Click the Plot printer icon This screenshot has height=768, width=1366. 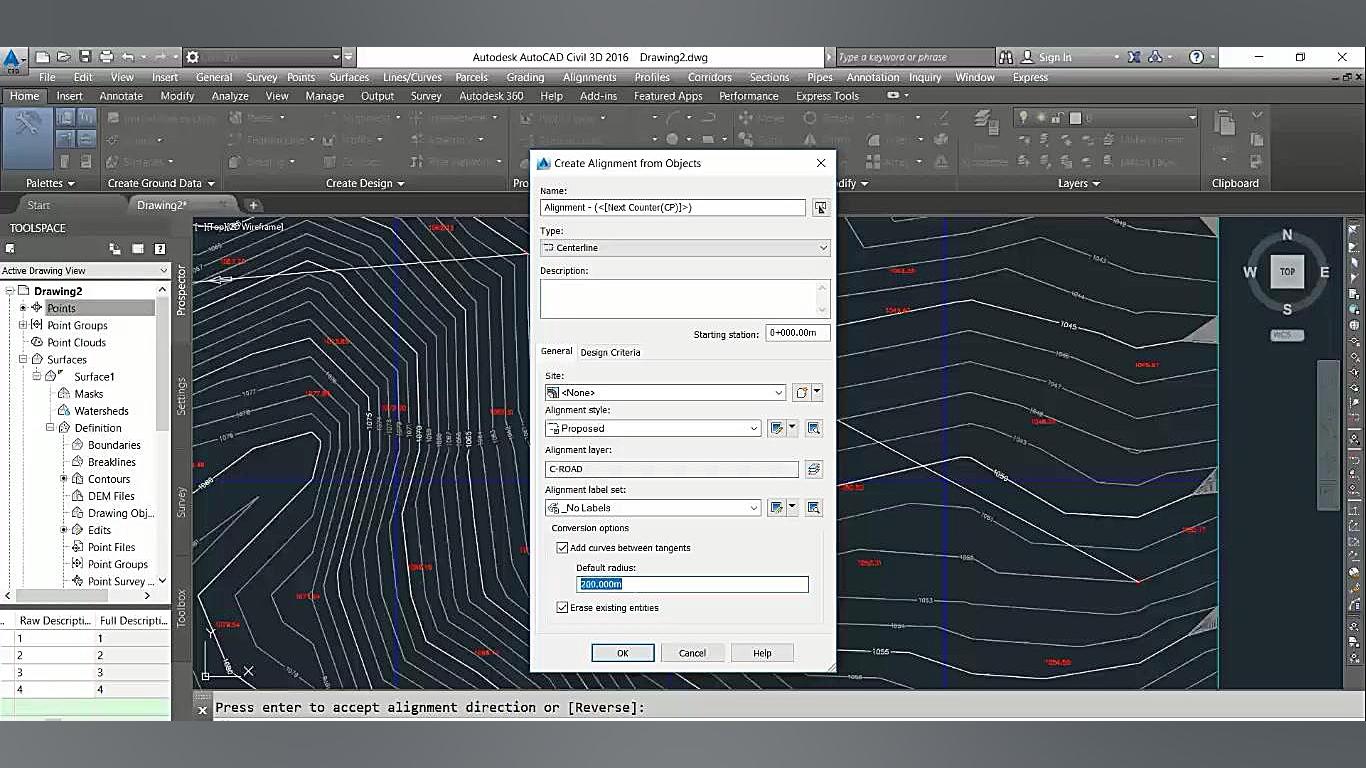[106, 57]
